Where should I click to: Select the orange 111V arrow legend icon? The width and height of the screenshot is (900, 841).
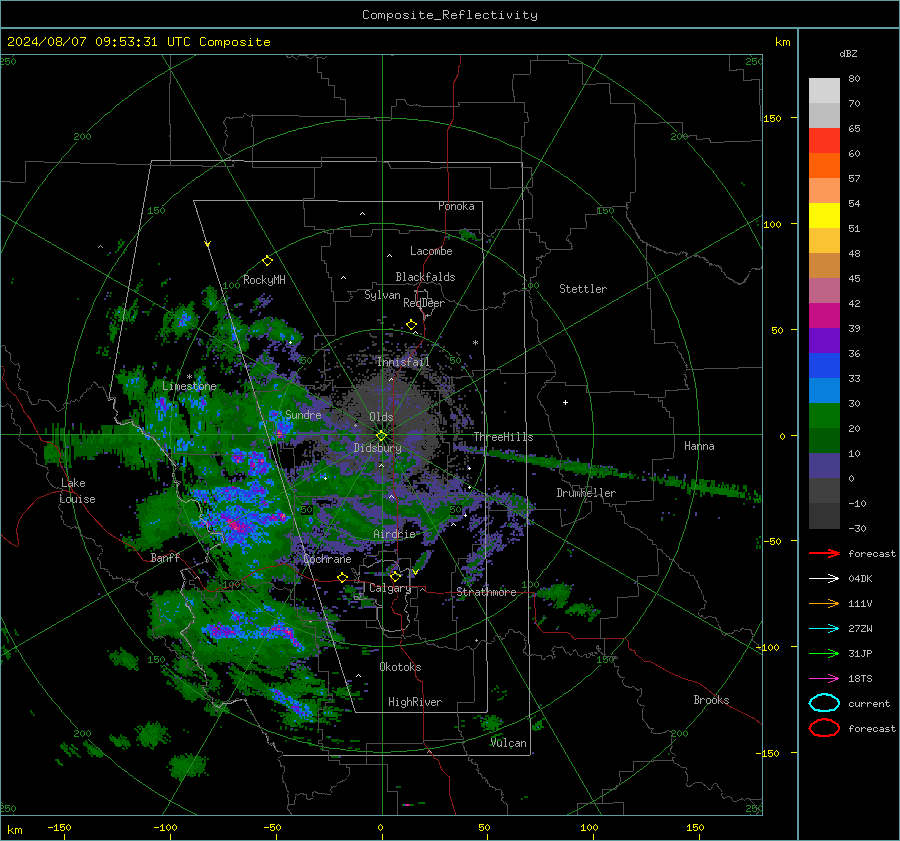(x=824, y=603)
